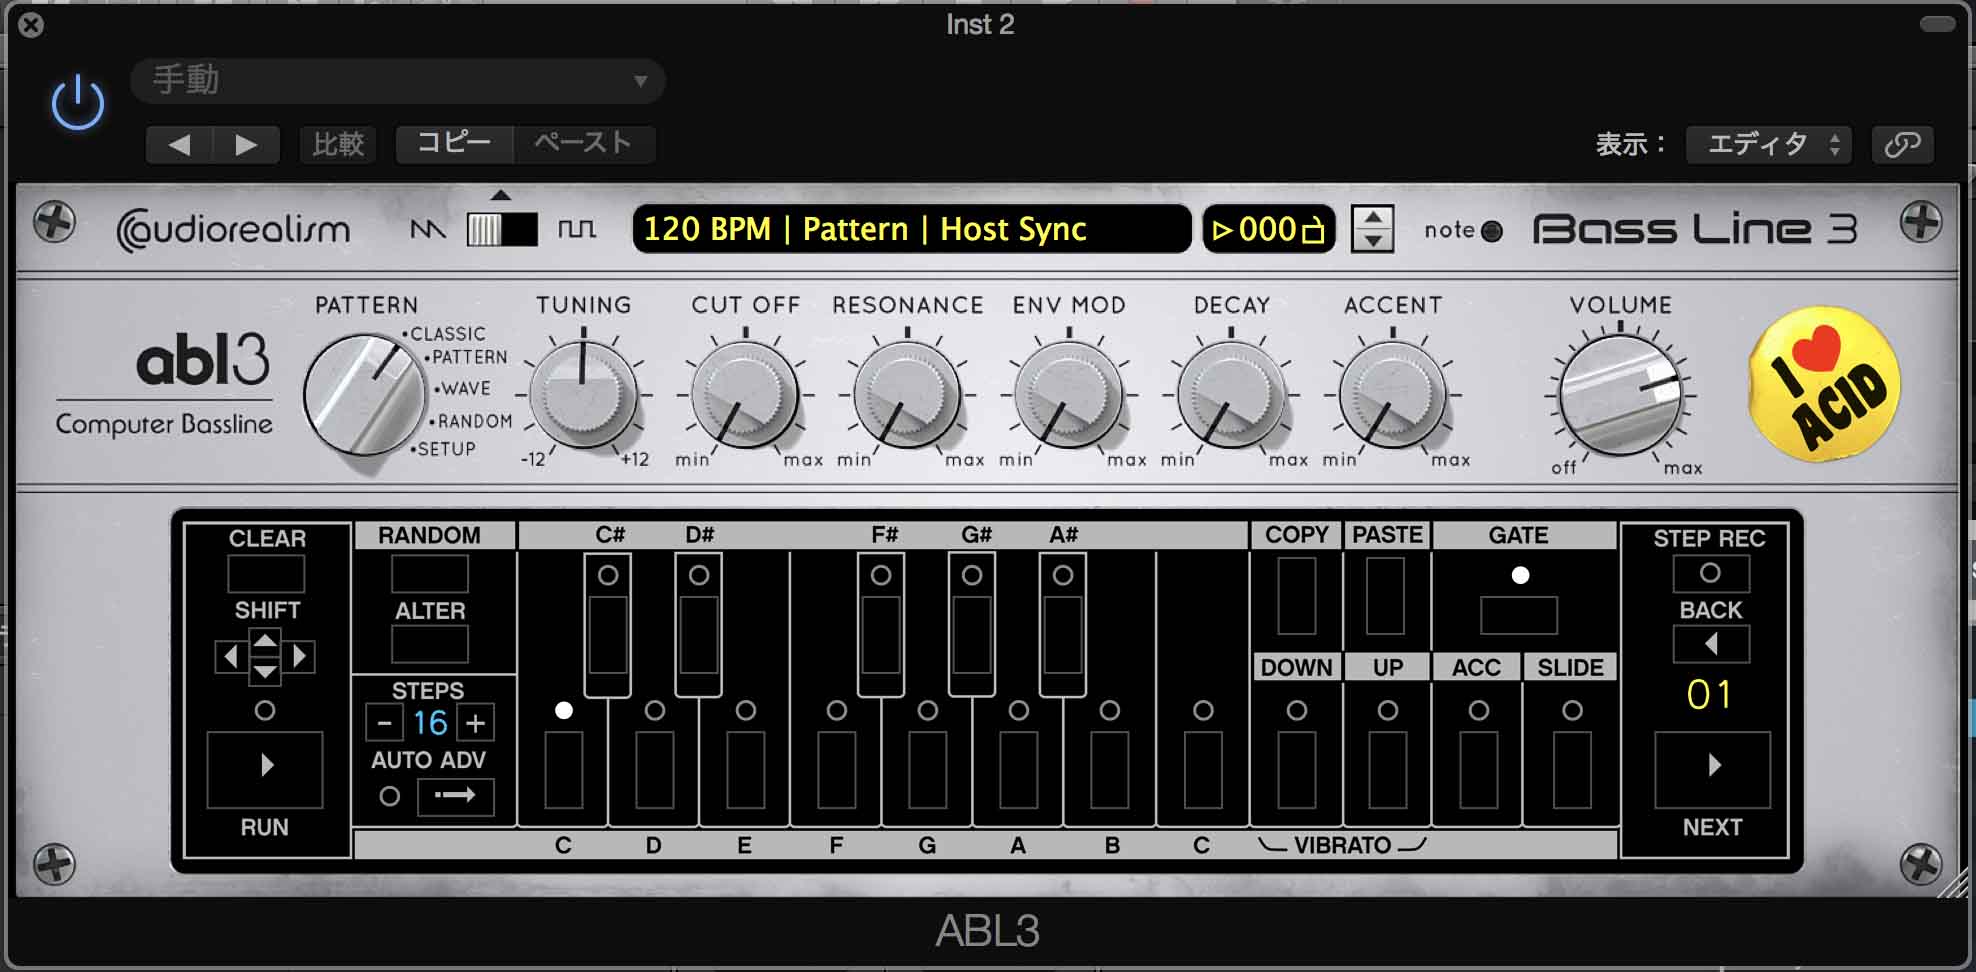This screenshot has height=972, width=1976.
Task: Click the ENV MOD knob
Action: (x=1069, y=394)
